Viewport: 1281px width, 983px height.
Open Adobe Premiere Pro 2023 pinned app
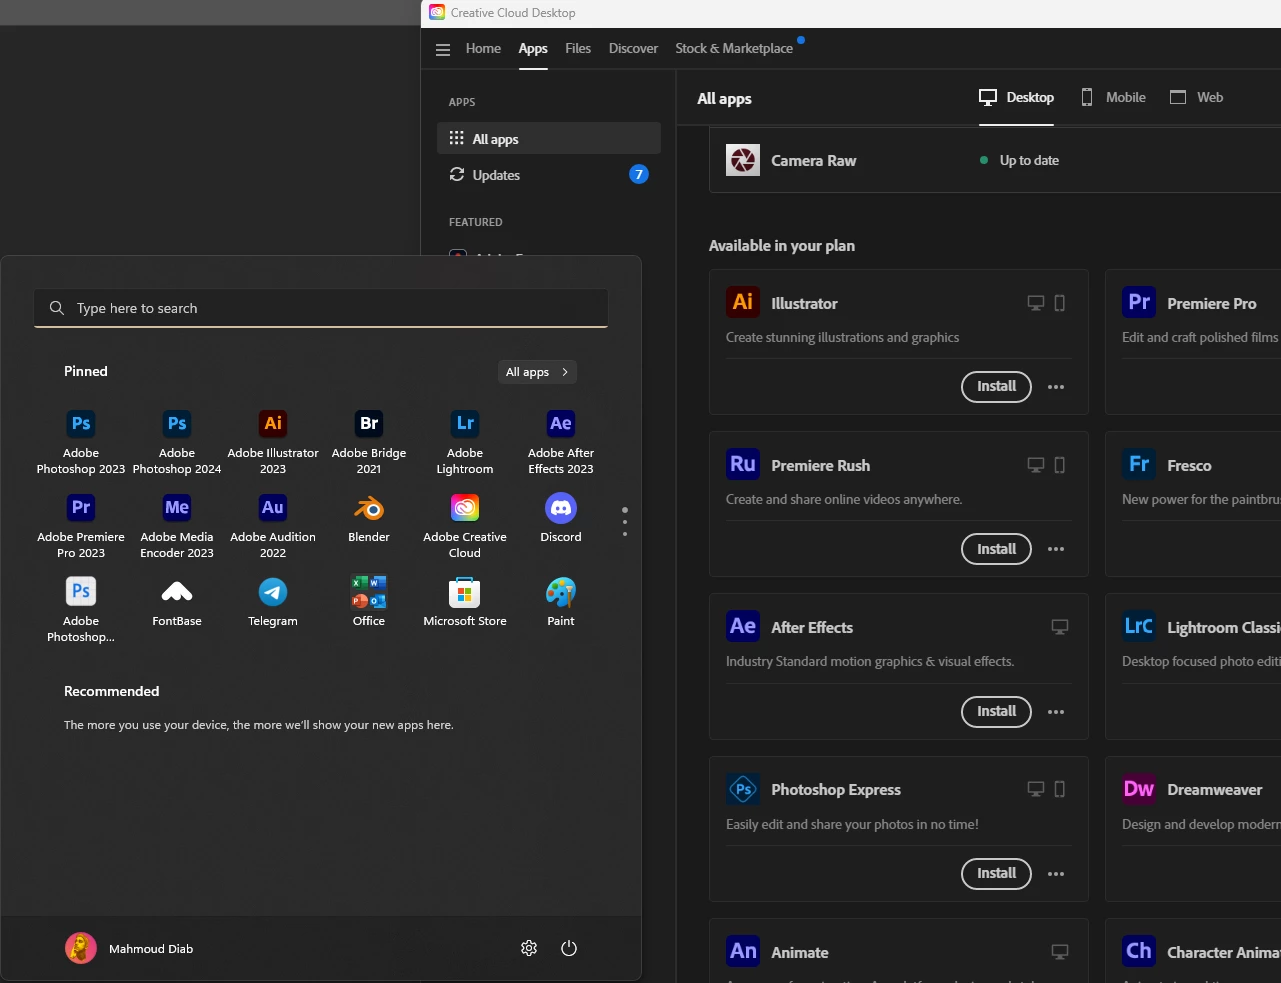coord(81,526)
